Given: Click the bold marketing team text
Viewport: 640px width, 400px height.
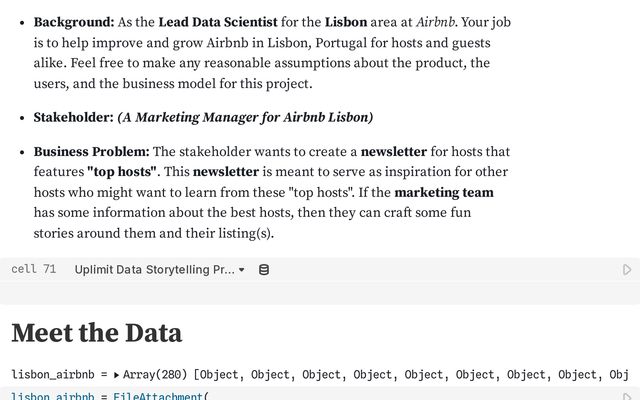Looking at the screenshot, I should (444, 192).
